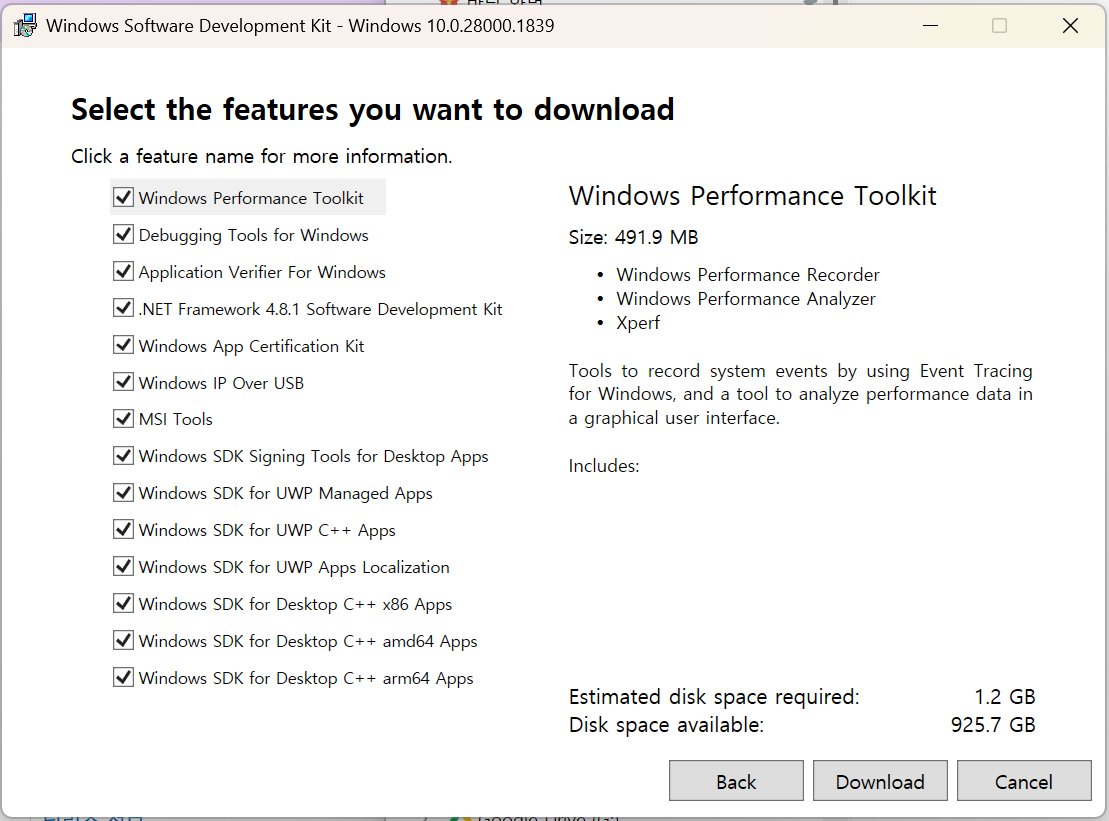Uncheck Windows SDK for UWP Managed Apps checkbox
The image size is (1109, 821).
[124, 492]
